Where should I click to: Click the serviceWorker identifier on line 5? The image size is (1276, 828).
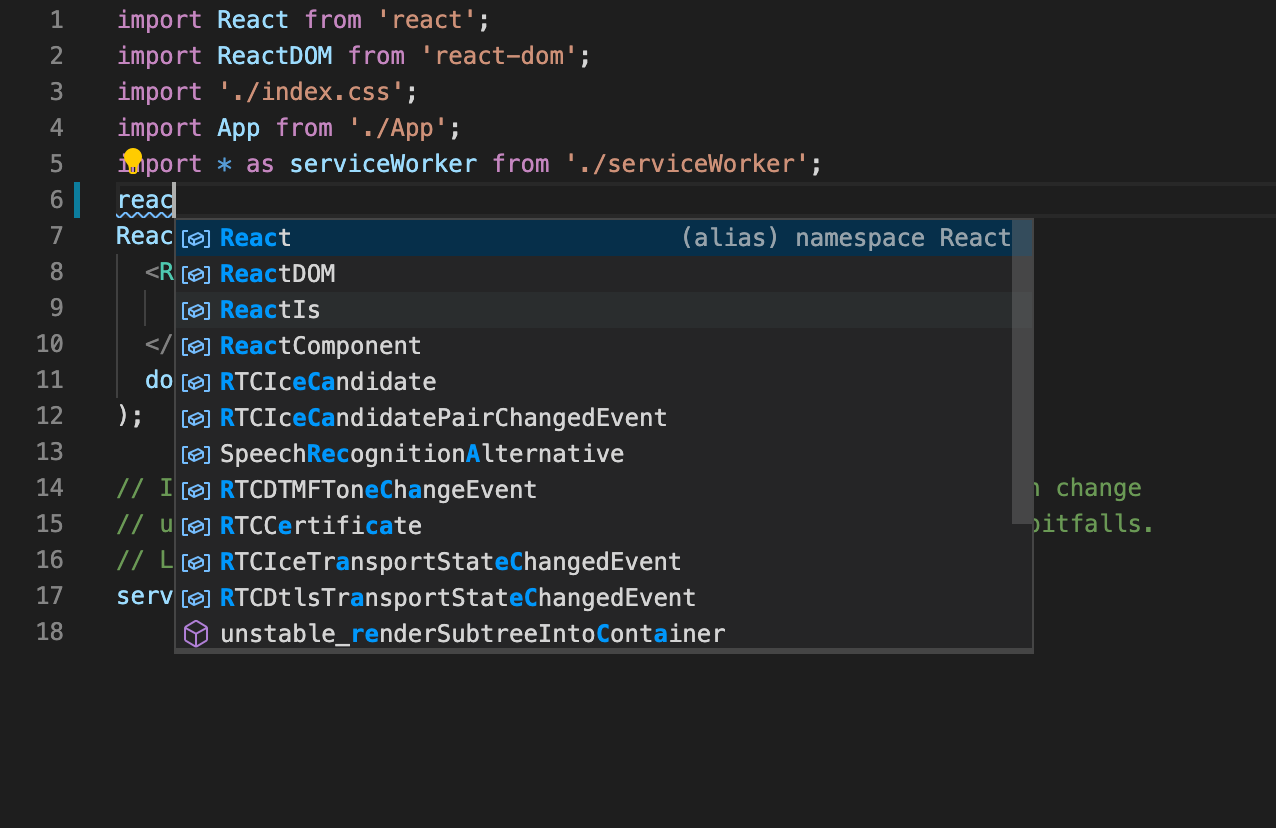point(383,163)
